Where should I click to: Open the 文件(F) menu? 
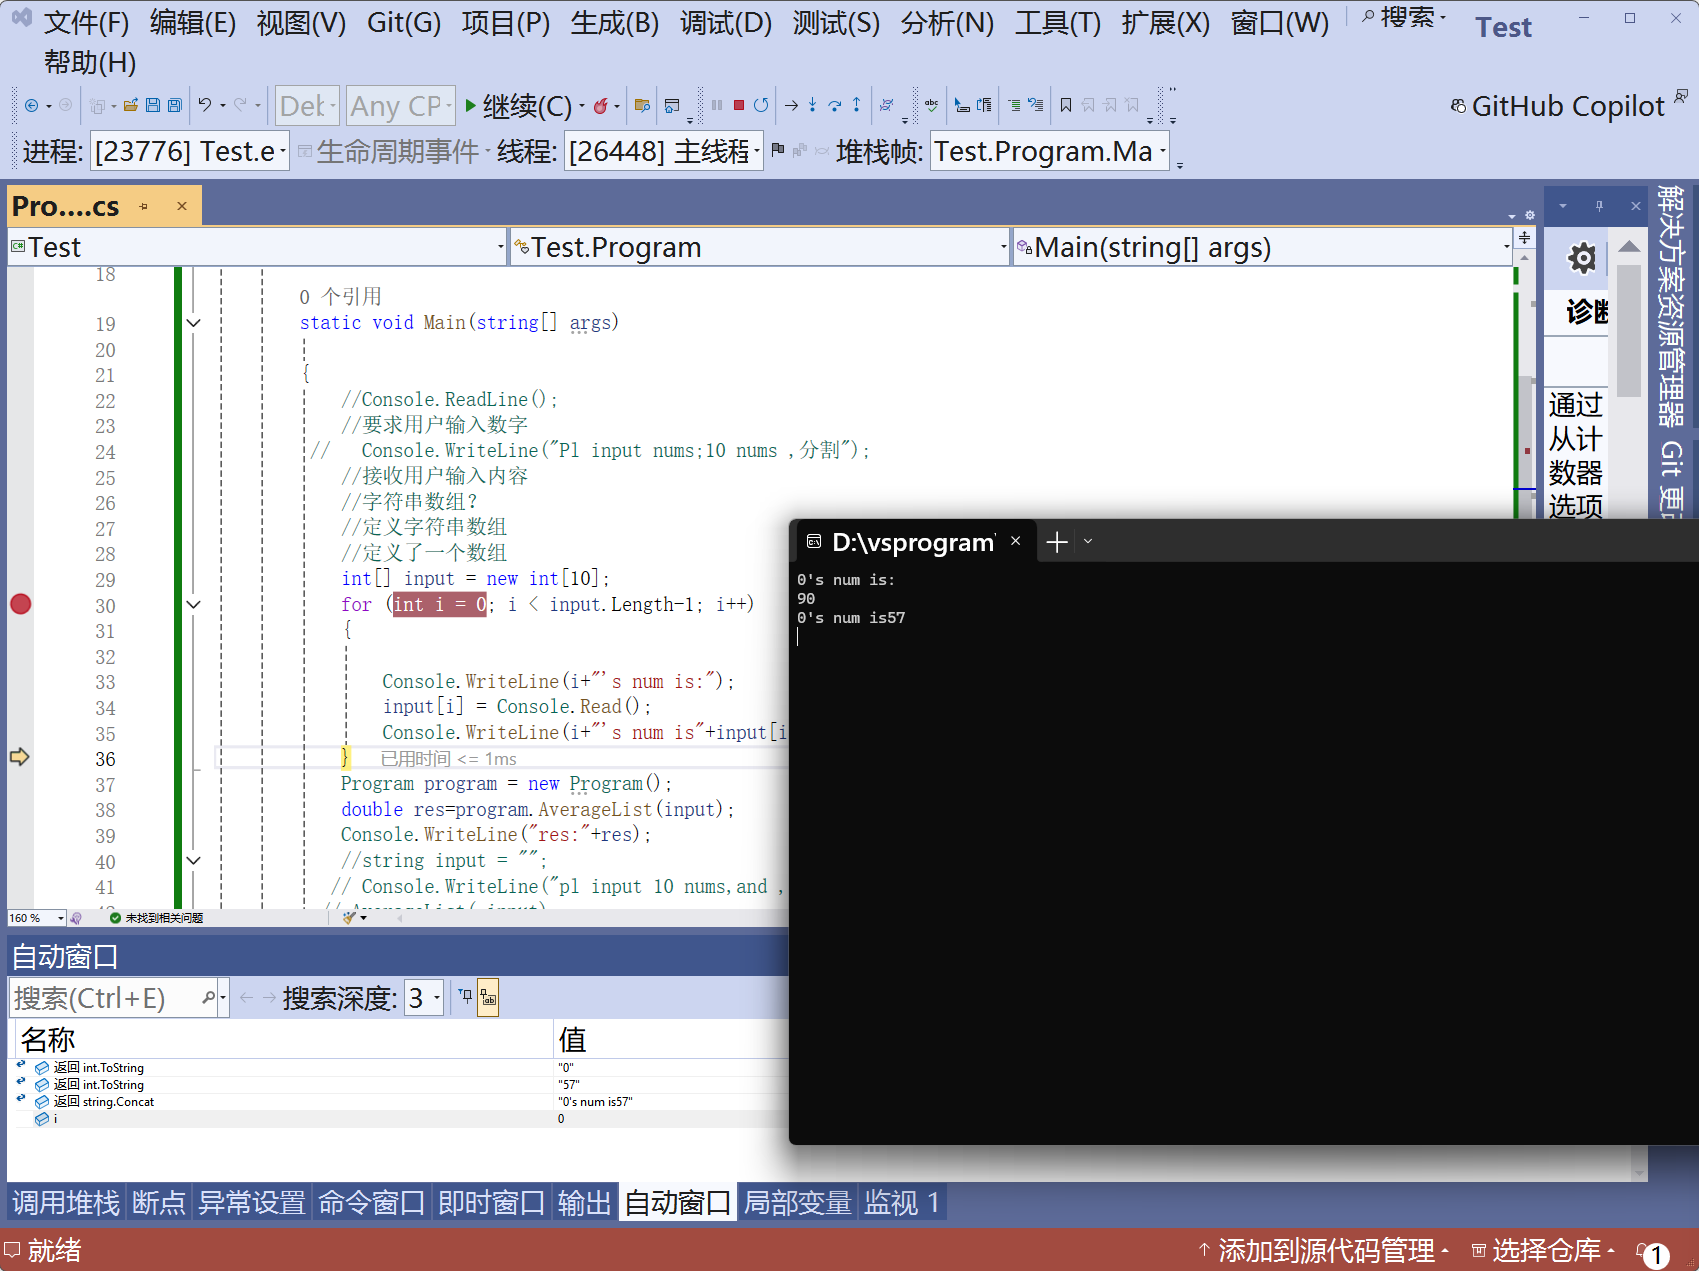[86, 22]
